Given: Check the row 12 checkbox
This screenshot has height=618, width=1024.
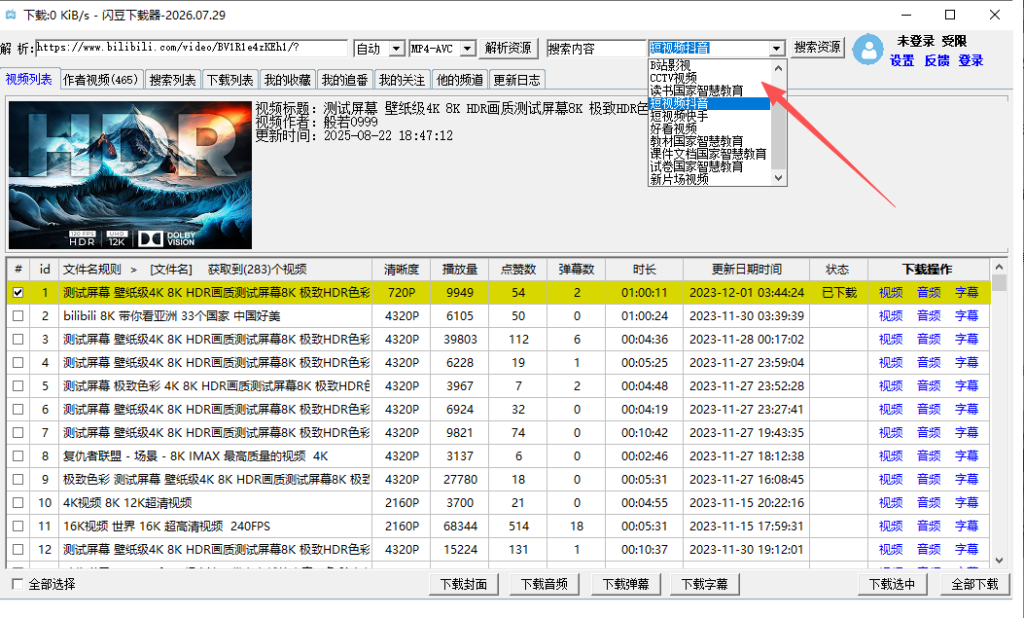Looking at the screenshot, I should [18, 549].
